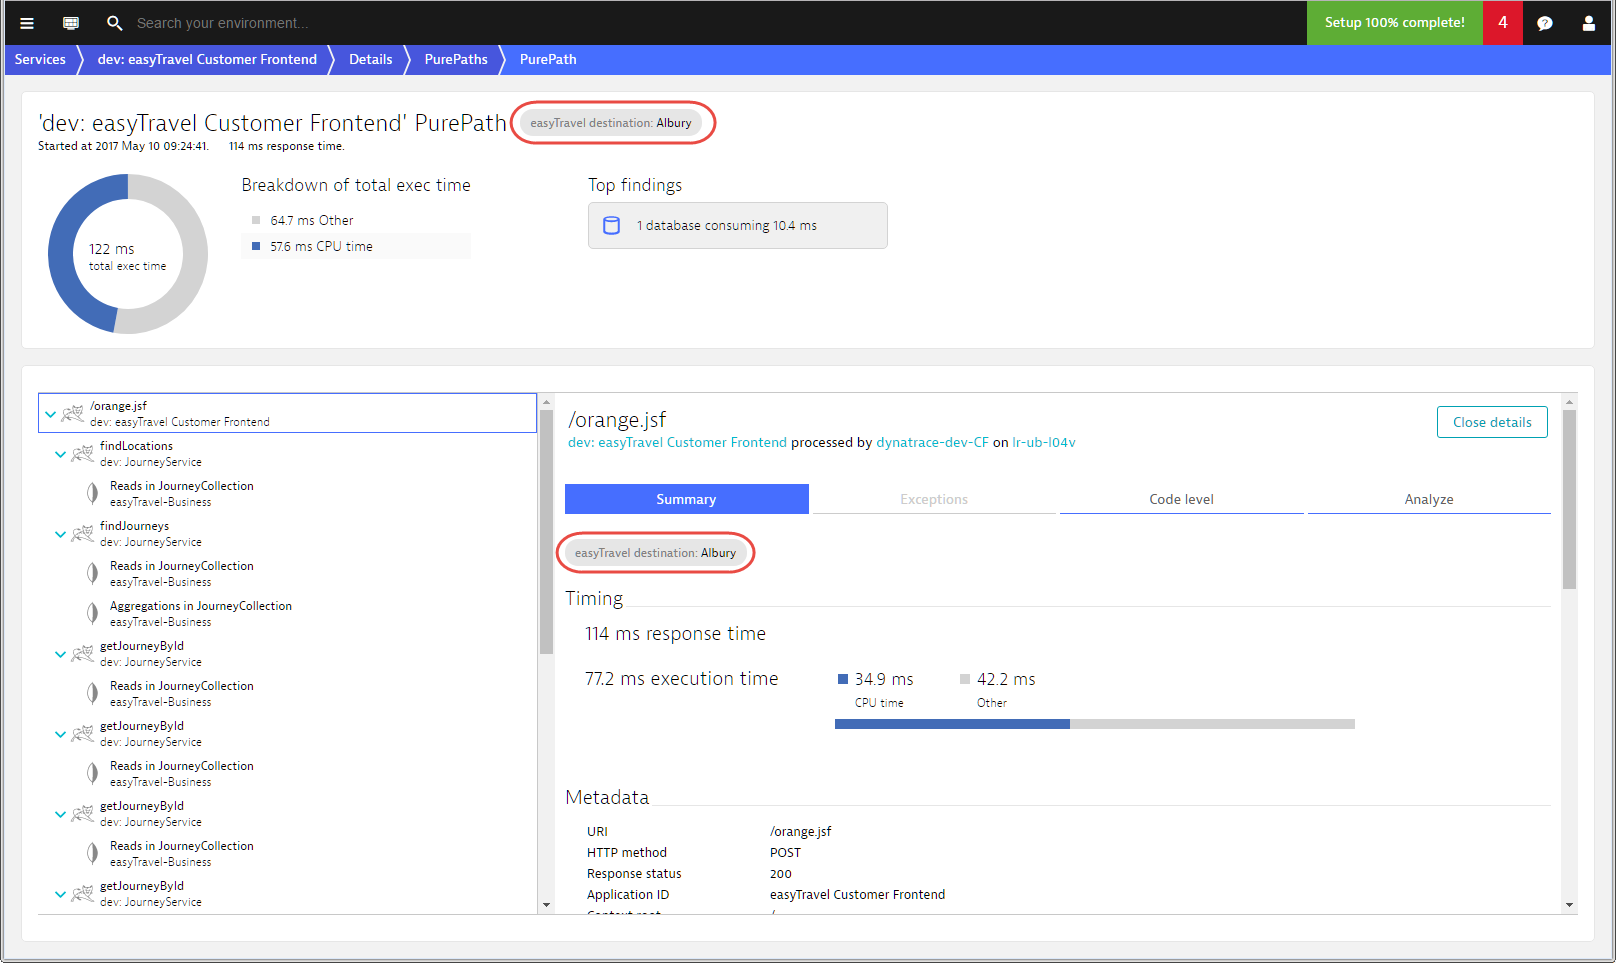
Task: Switch to the Code level tab
Action: (x=1181, y=499)
